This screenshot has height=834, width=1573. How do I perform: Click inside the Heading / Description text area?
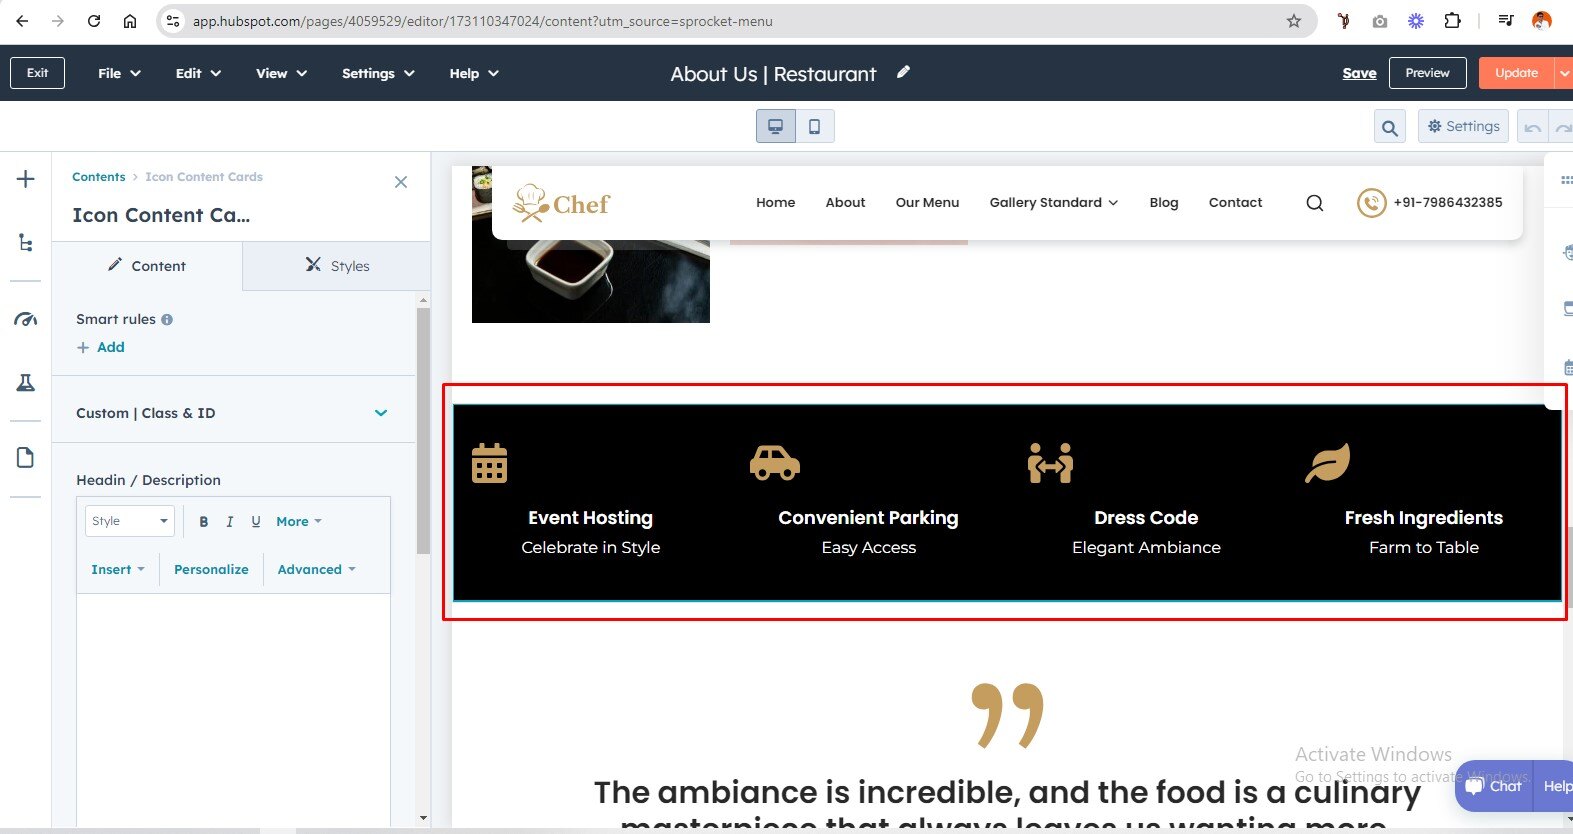tap(233, 700)
